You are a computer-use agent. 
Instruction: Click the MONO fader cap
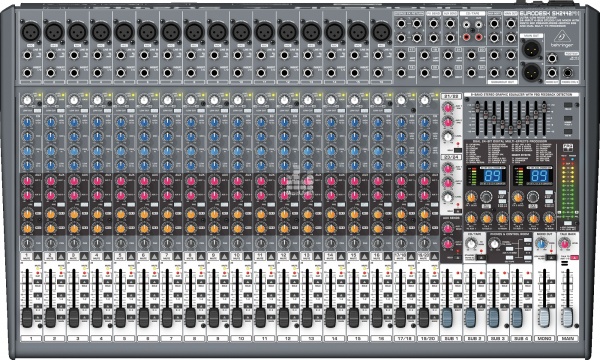pos(544,318)
